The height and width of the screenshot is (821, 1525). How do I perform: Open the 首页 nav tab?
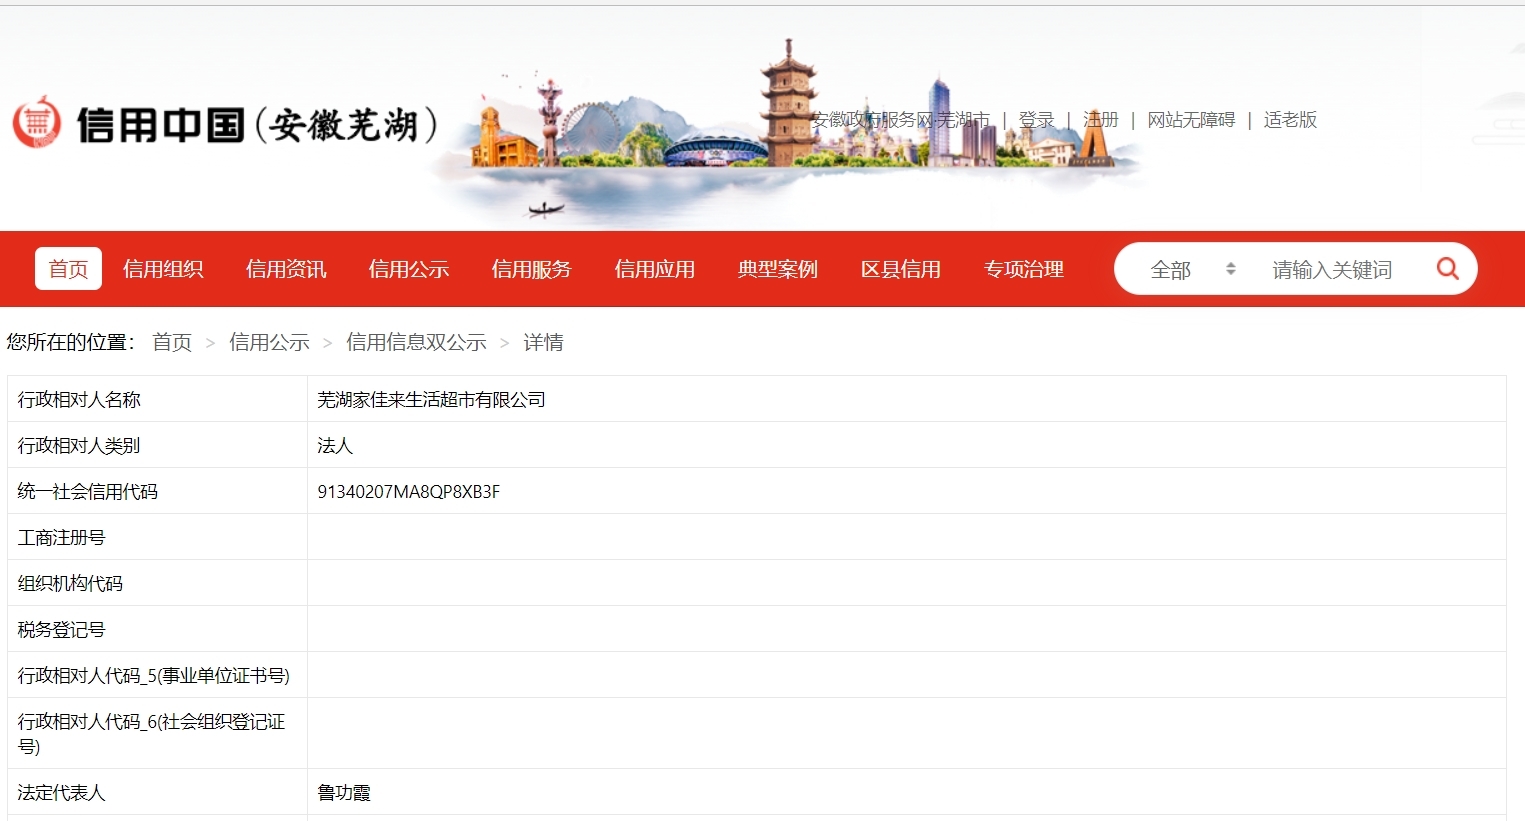(68, 268)
